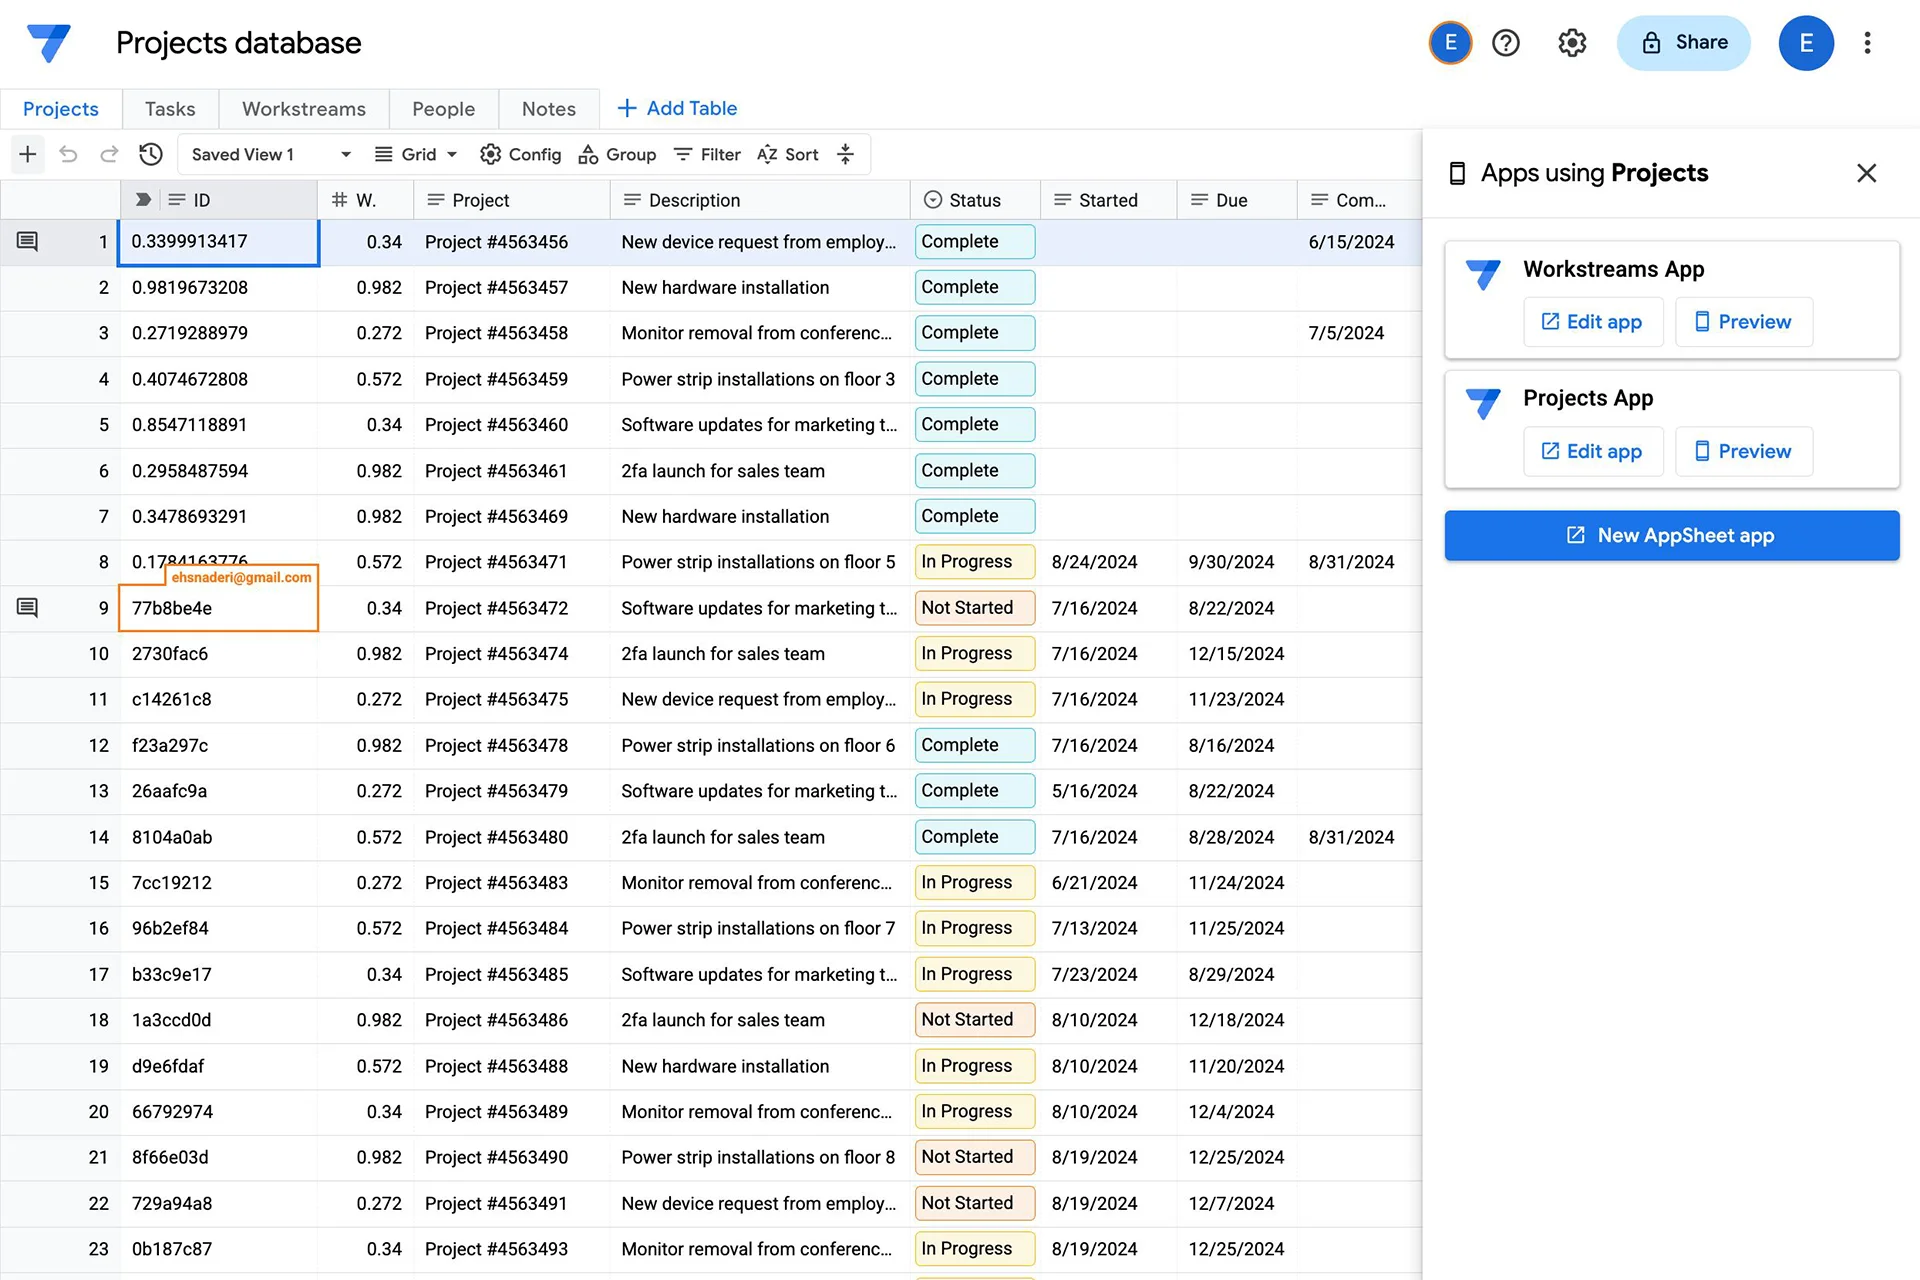Open the comment icon on row 1
1920x1280 pixels.
coord(28,241)
